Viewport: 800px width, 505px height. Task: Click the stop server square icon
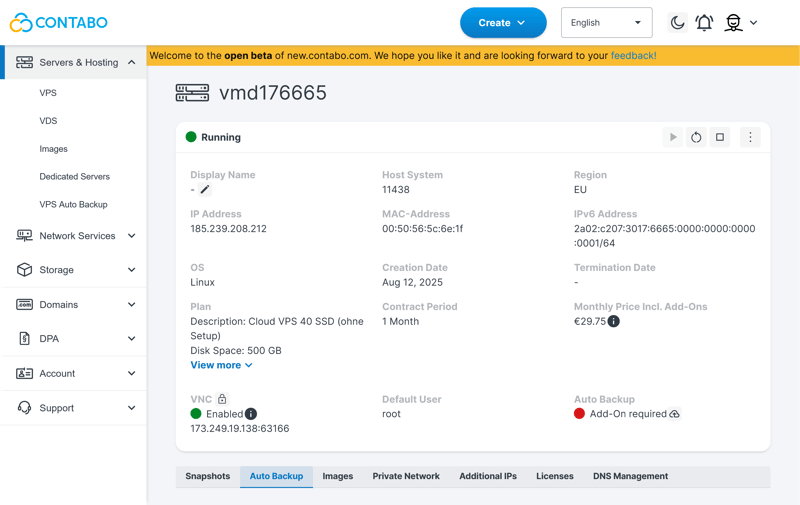[x=720, y=137]
